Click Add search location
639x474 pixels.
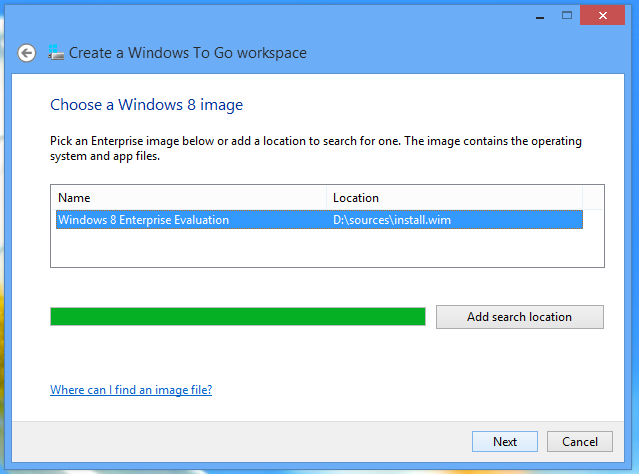click(x=520, y=317)
